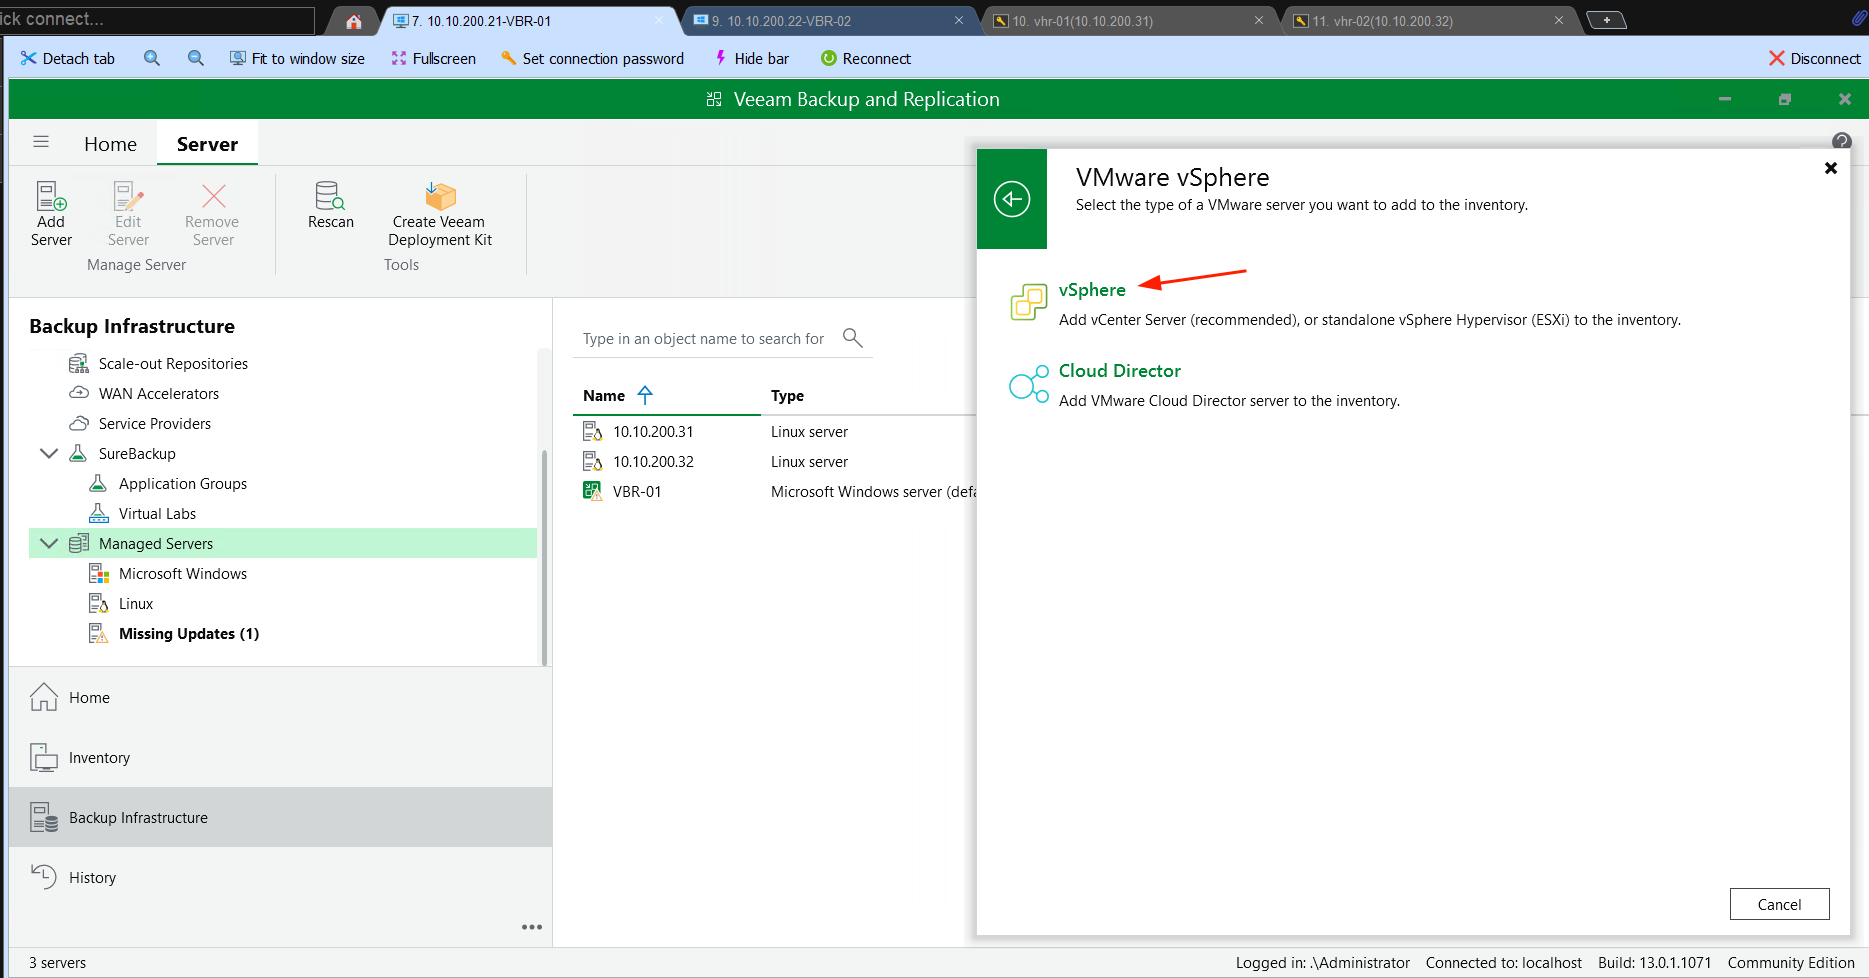The width and height of the screenshot is (1869, 978).
Task: Click the Cloud Director link
Action: (1120, 370)
